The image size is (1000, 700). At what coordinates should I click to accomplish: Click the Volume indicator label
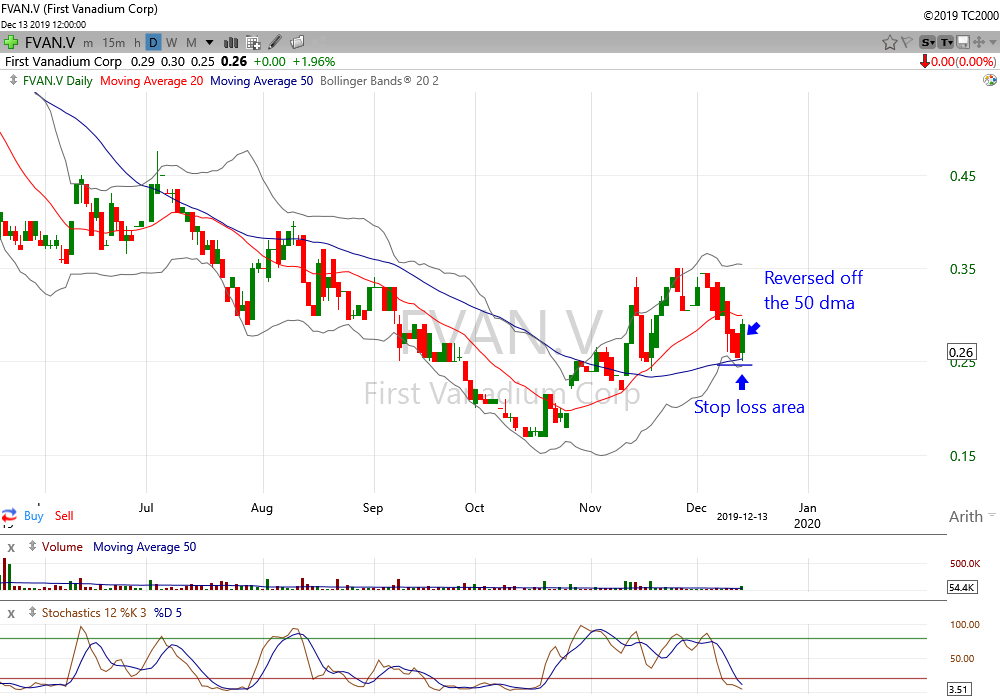[x=62, y=547]
